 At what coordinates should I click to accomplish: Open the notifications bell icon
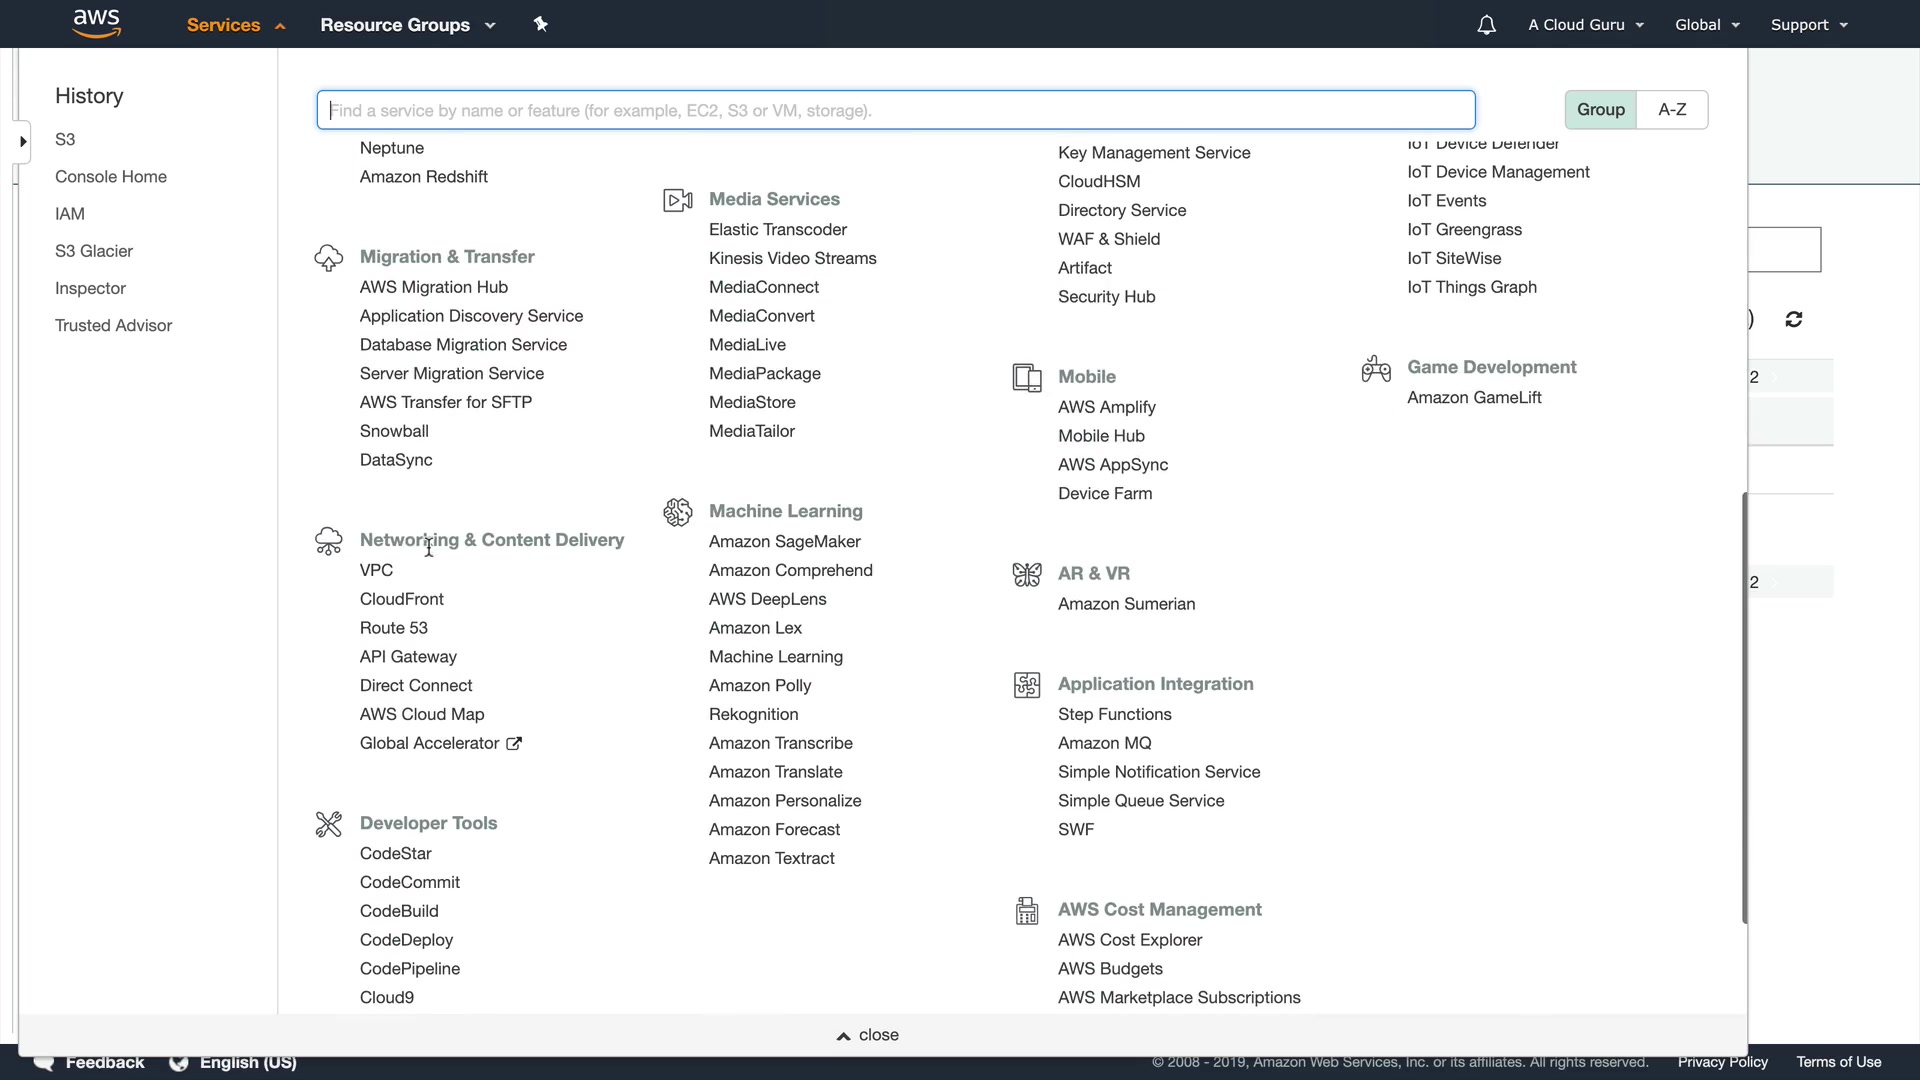tap(1486, 25)
